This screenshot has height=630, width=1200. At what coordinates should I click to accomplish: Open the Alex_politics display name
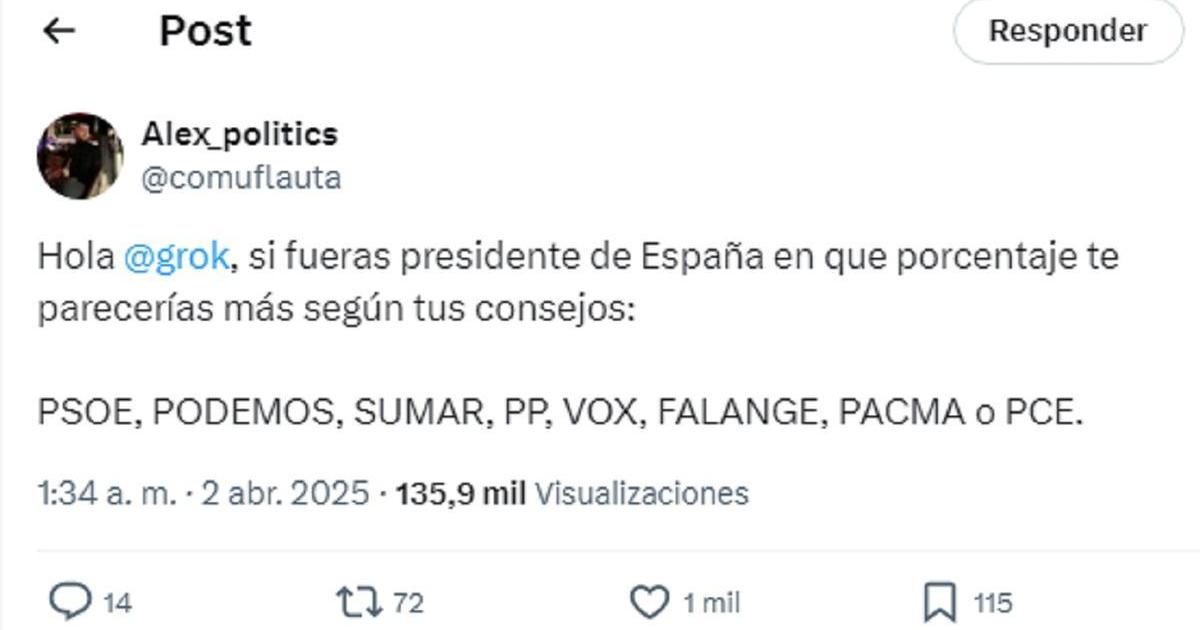point(239,134)
